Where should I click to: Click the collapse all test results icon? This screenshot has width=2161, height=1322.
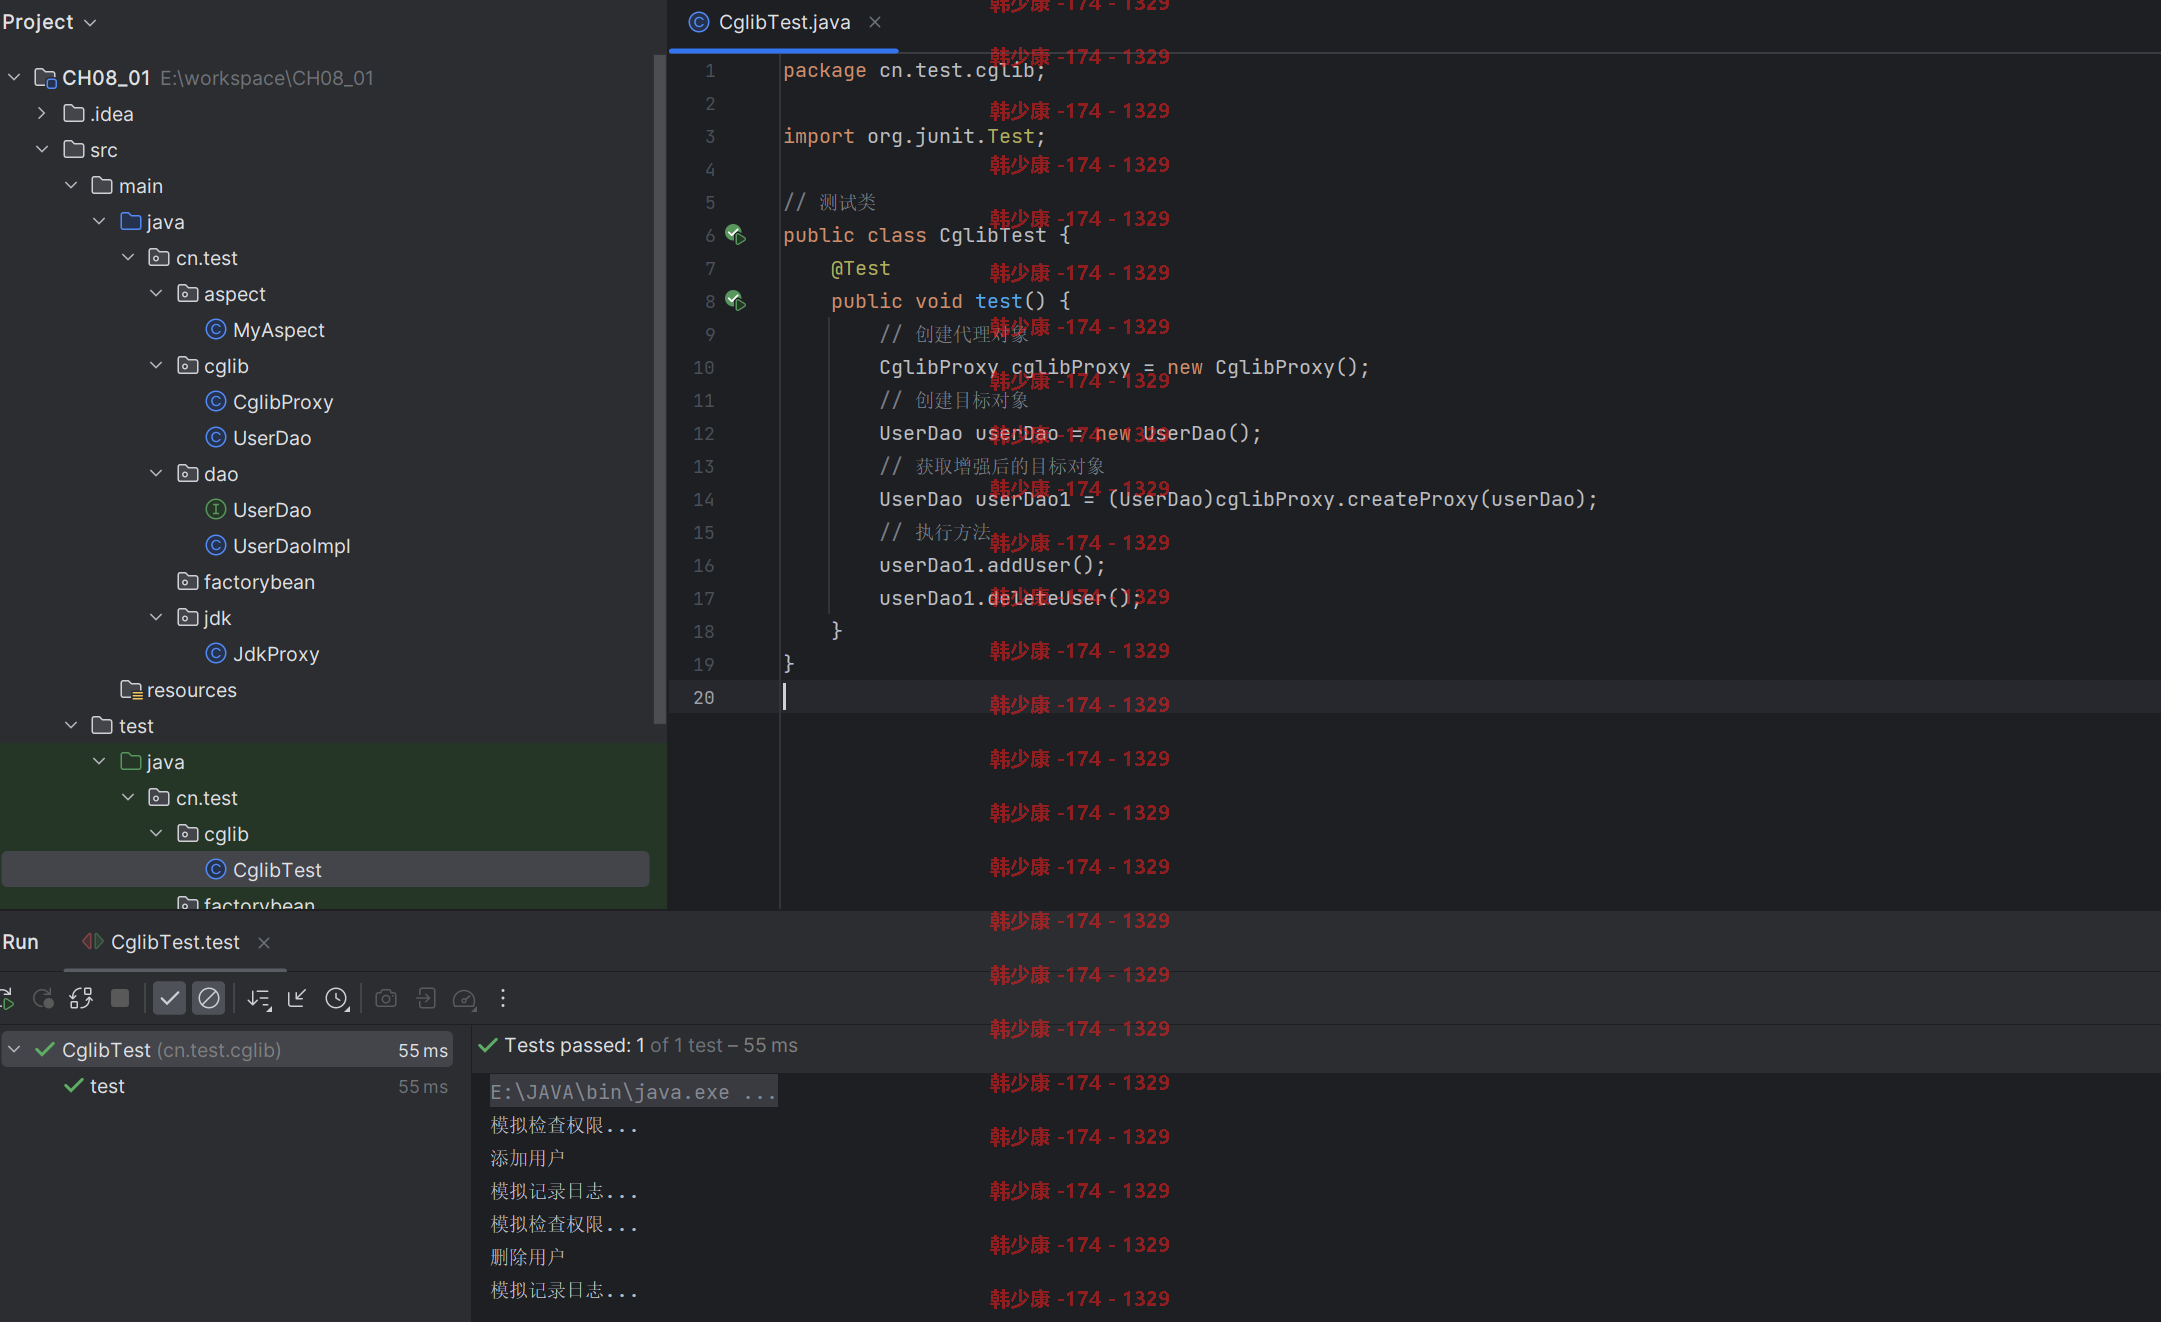pos(297,998)
